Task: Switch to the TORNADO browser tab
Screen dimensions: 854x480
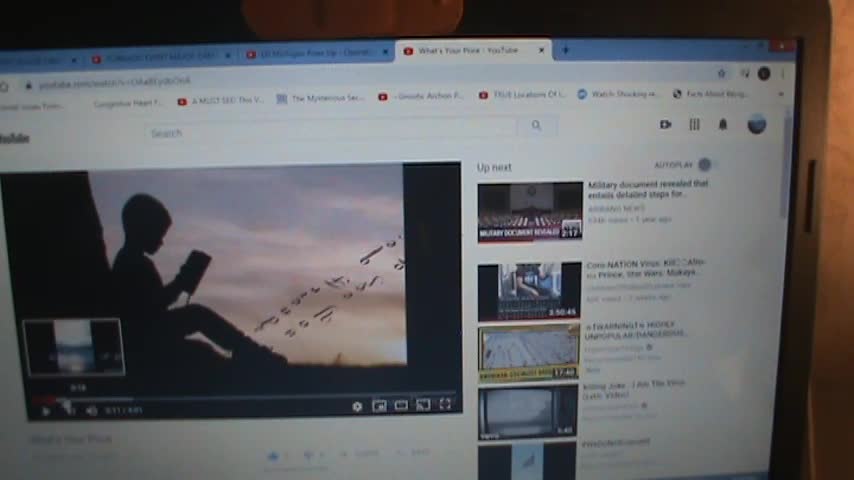Action: point(161,57)
